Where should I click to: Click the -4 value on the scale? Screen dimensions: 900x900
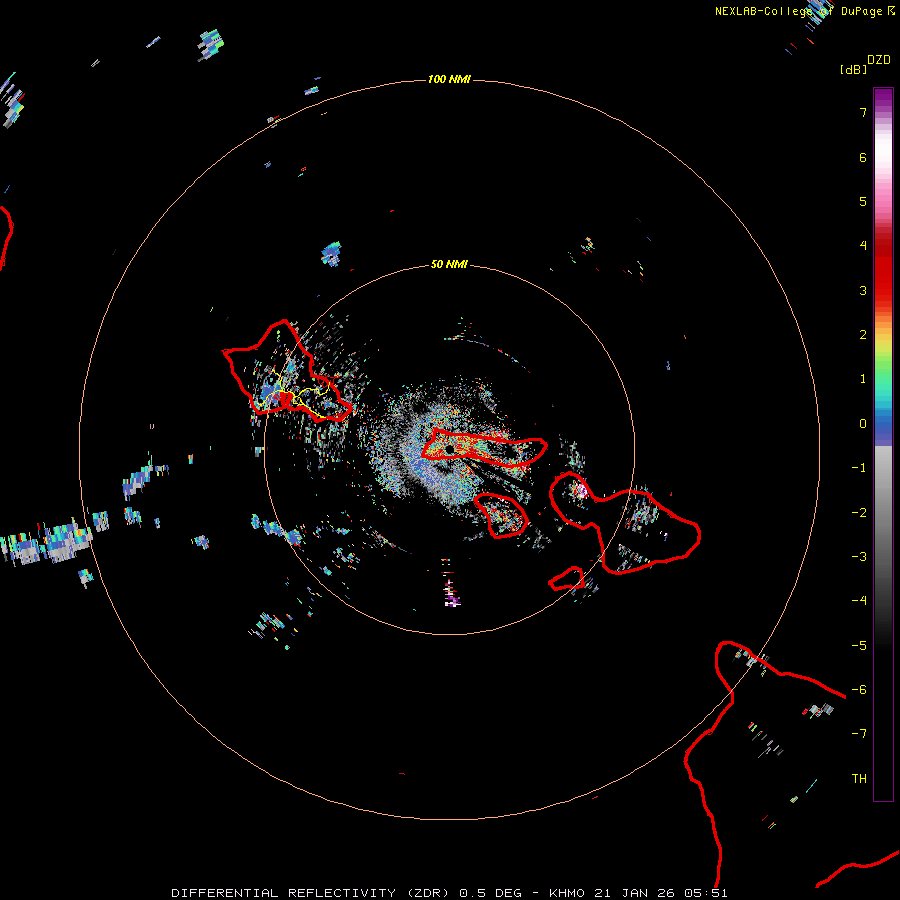click(x=859, y=601)
